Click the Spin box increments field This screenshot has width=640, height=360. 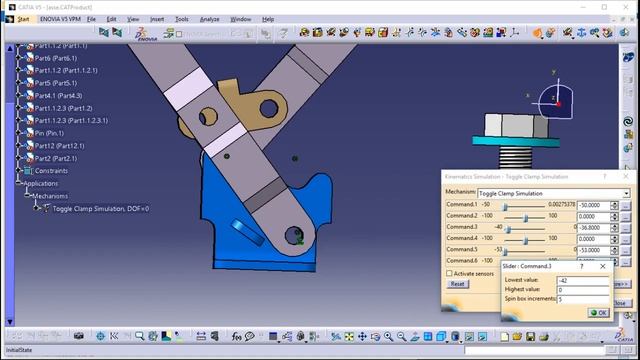coord(582,299)
